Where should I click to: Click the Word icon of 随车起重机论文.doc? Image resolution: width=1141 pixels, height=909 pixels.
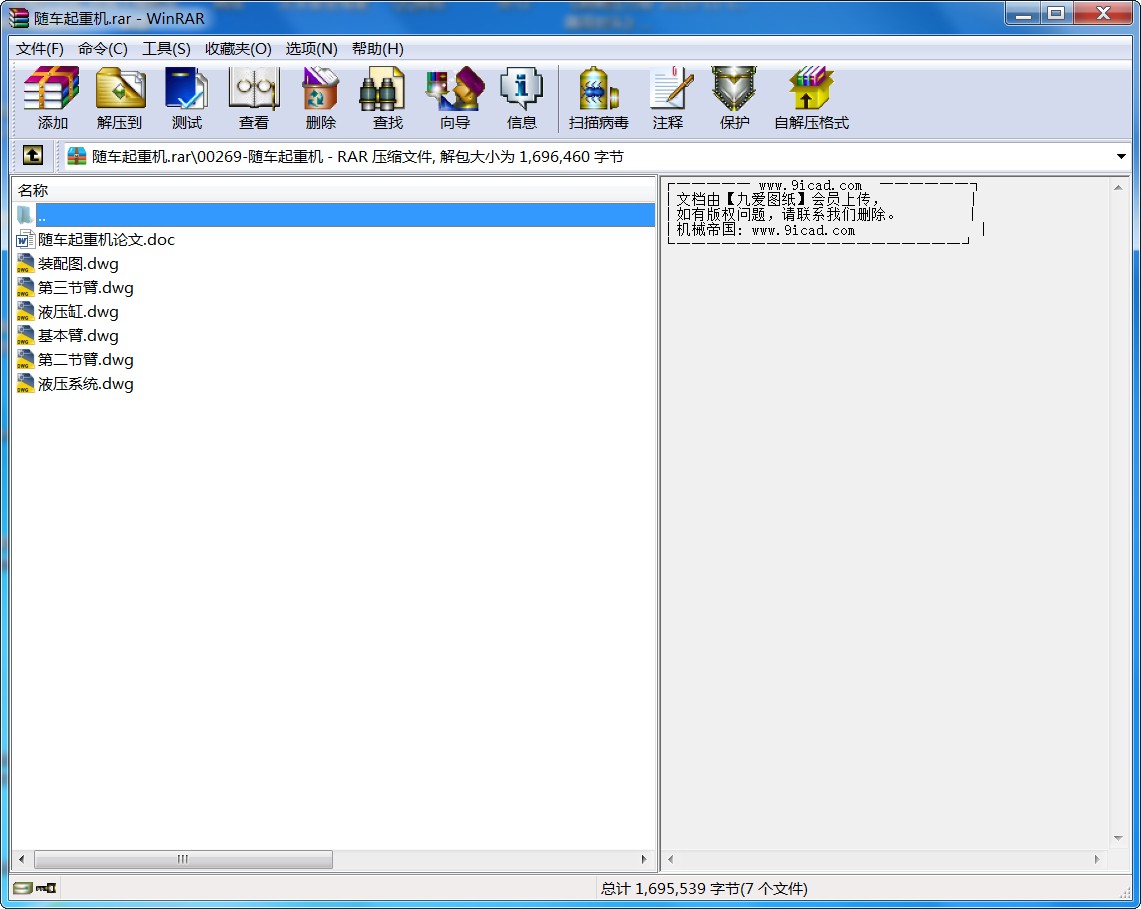[x=25, y=239]
